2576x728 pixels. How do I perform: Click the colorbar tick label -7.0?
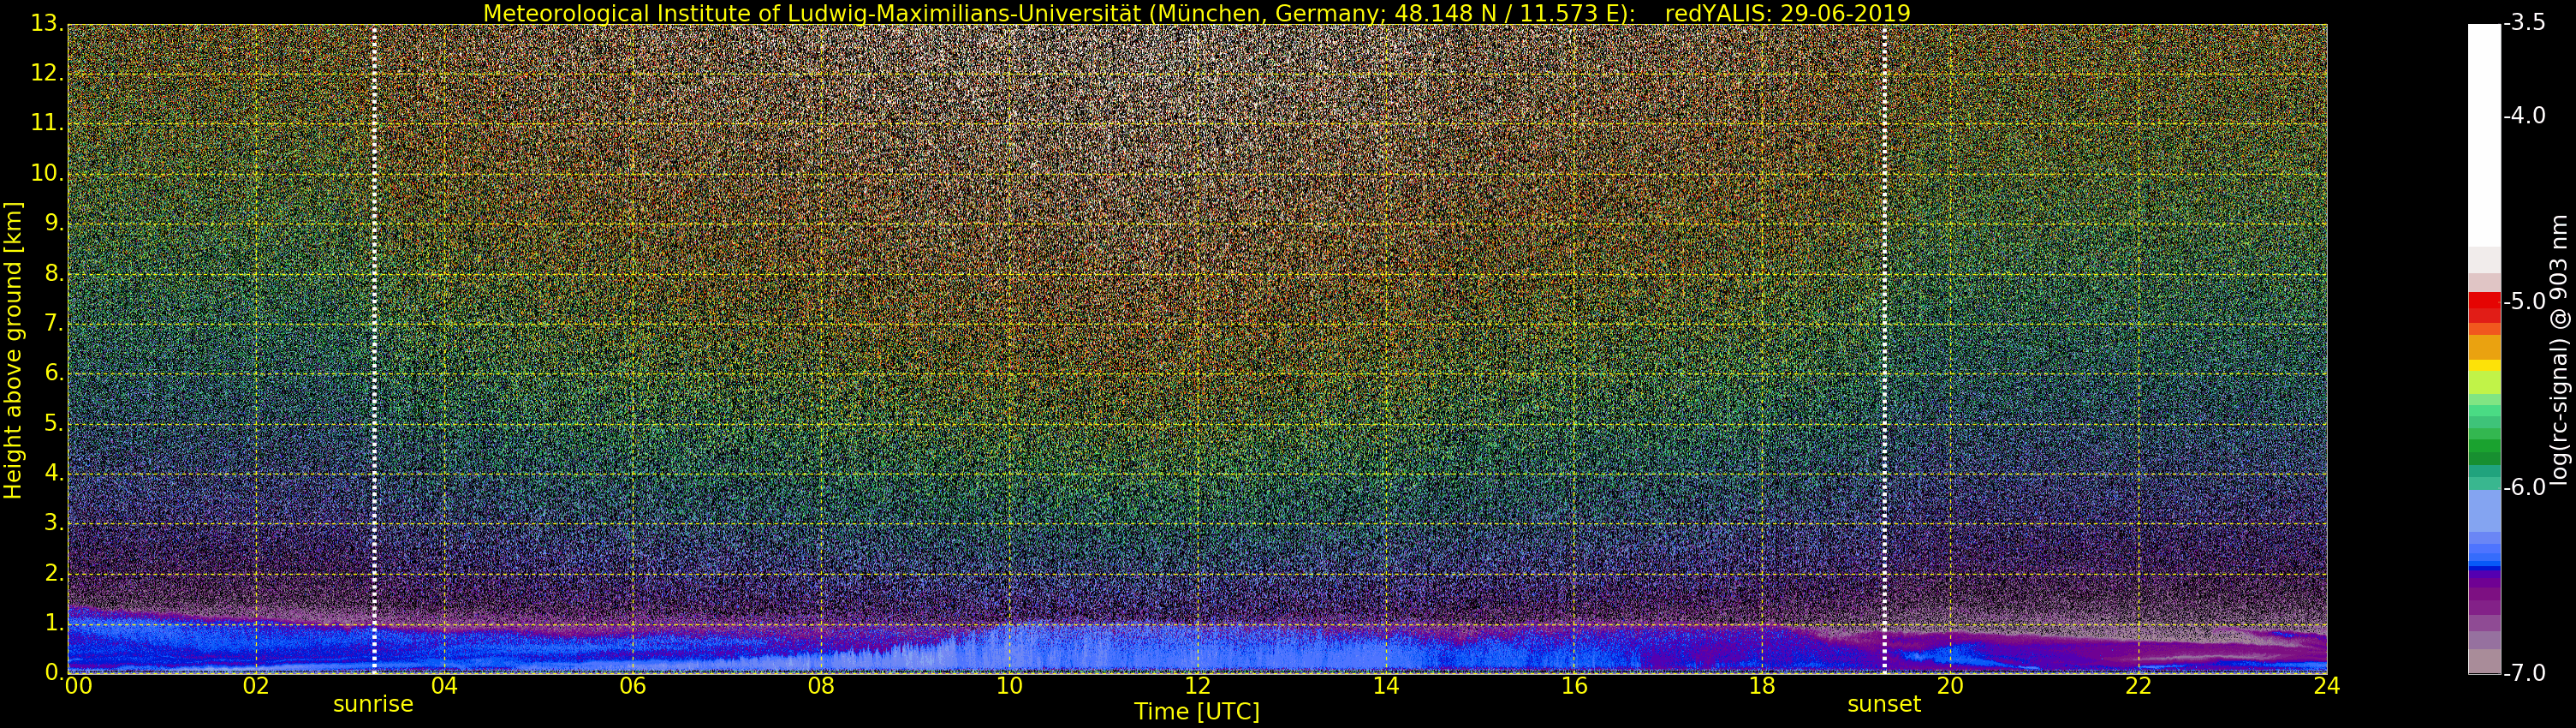click(2525, 673)
